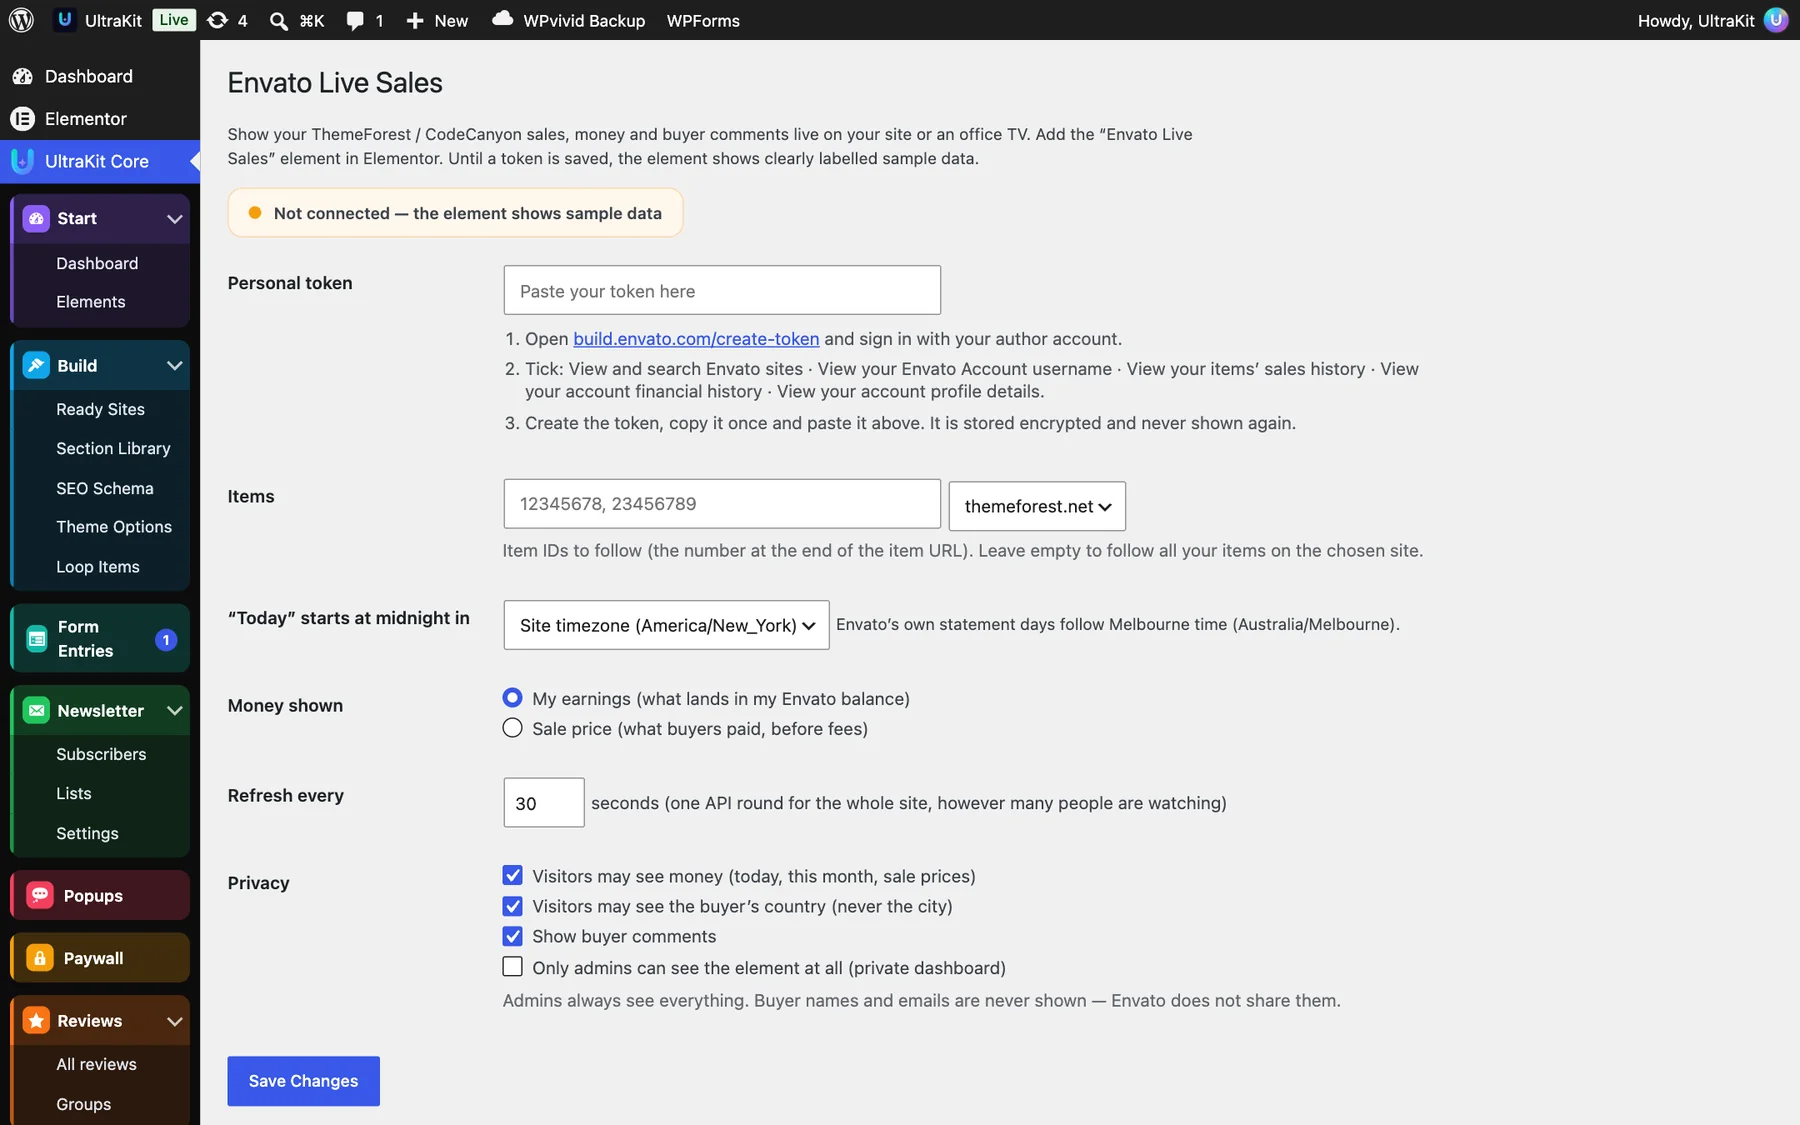
Task: Click the Refresh every seconds field
Action: click(544, 803)
